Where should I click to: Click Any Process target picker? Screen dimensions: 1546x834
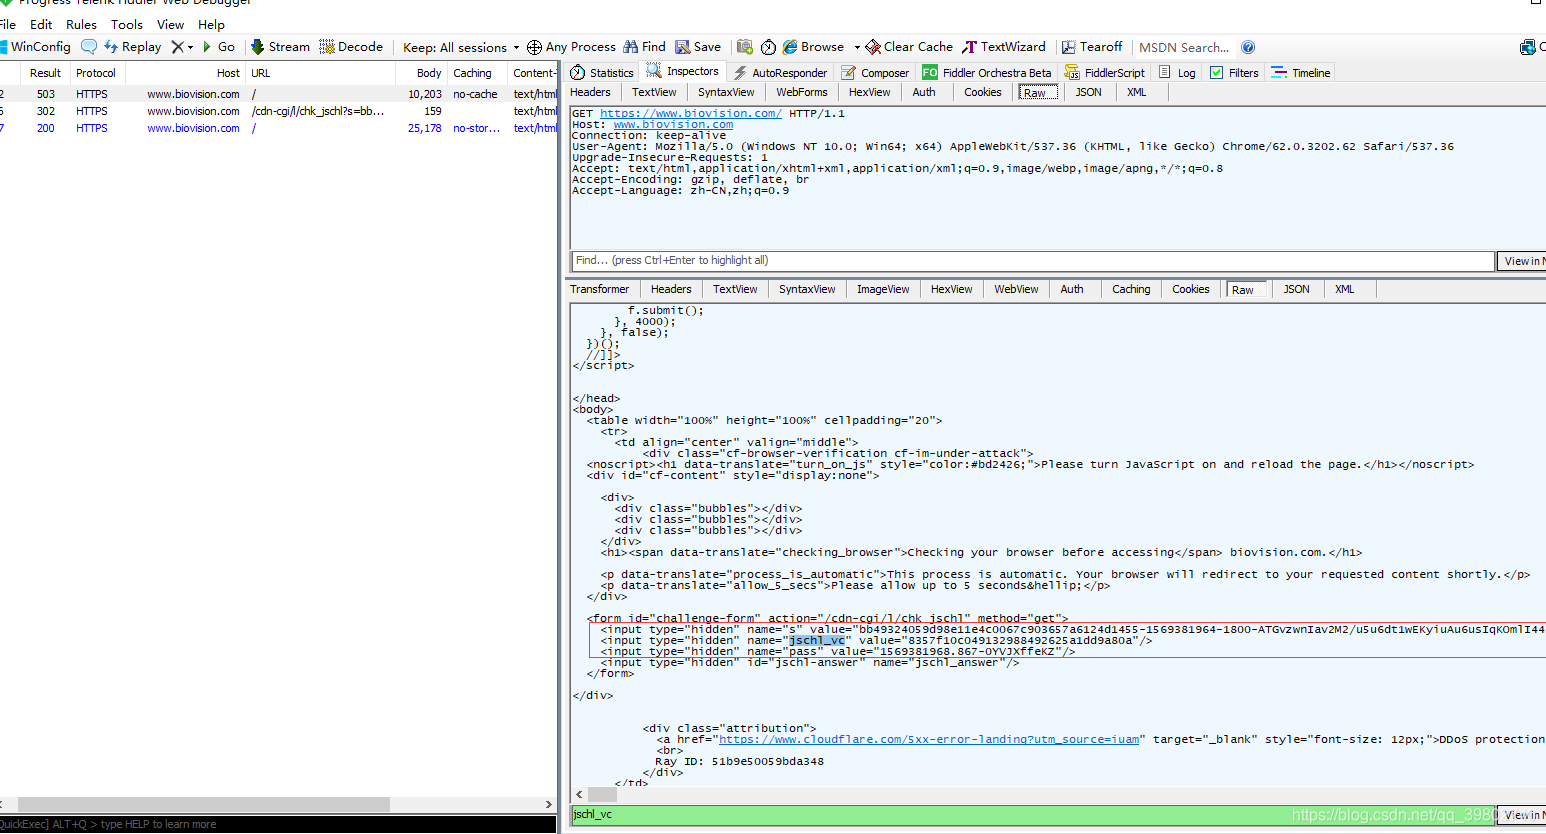(571, 47)
